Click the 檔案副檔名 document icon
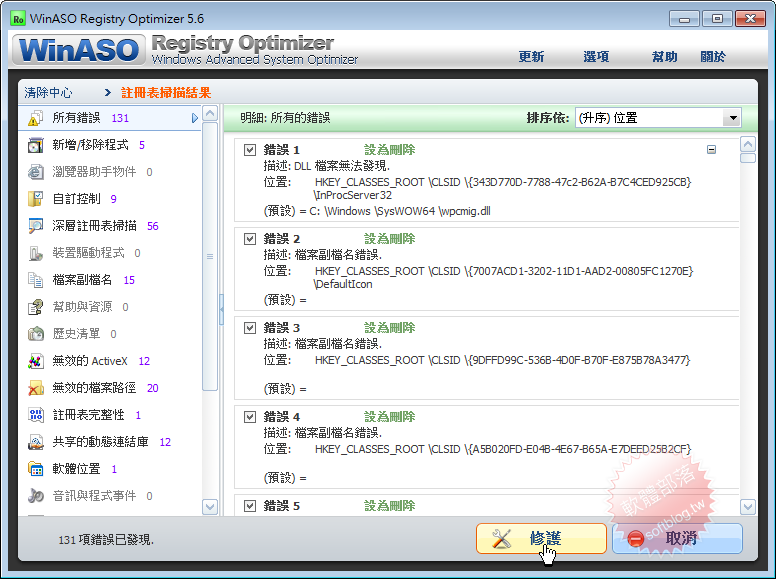Screen dimensions: 776x579 pyautogui.click(x=36, y=280)
